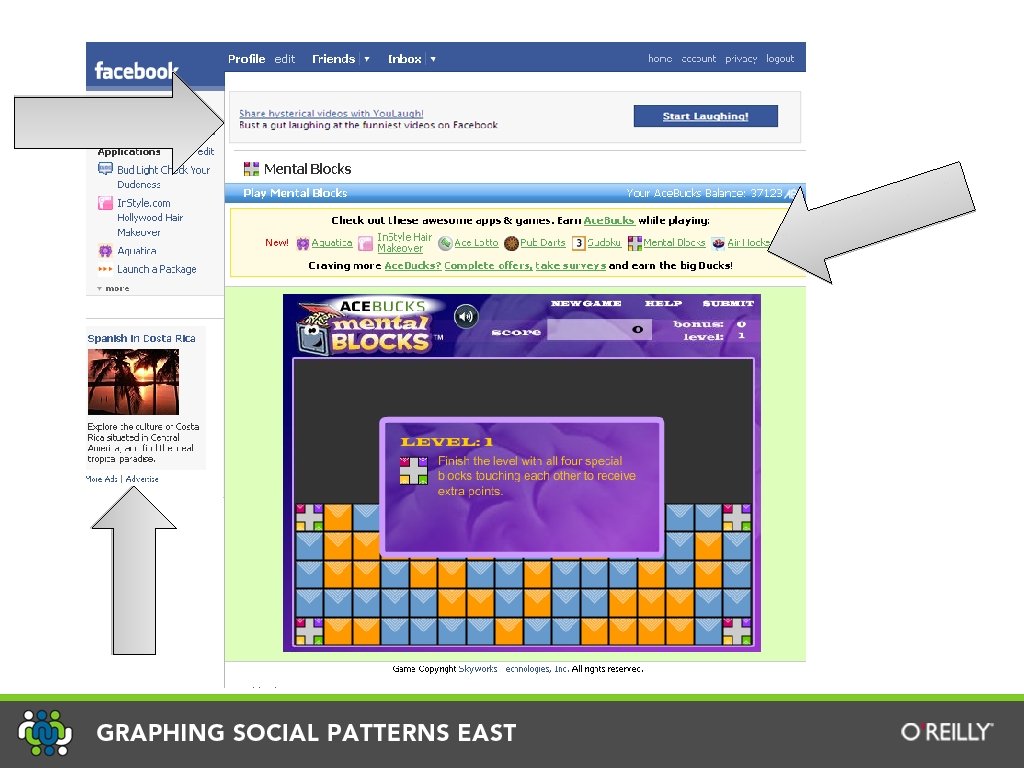
Task: Click the Air Hockey promo icon
Action: 718,243
